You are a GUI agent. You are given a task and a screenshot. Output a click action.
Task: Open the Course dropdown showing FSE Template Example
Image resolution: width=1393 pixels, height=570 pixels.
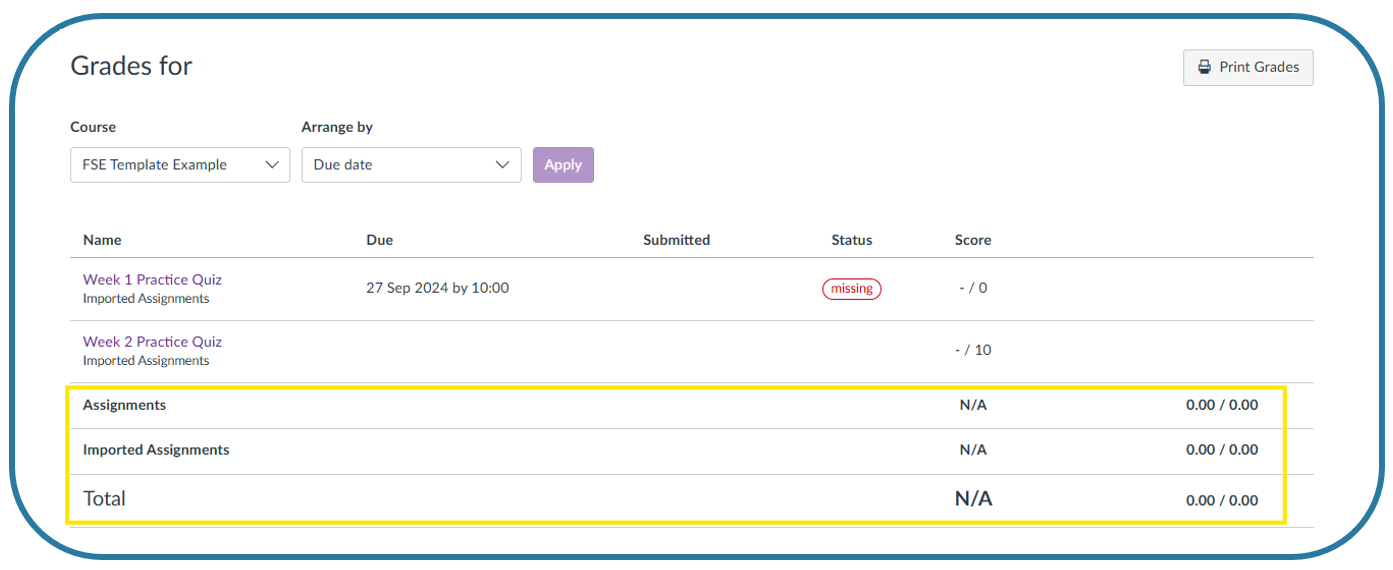(168, 165)
